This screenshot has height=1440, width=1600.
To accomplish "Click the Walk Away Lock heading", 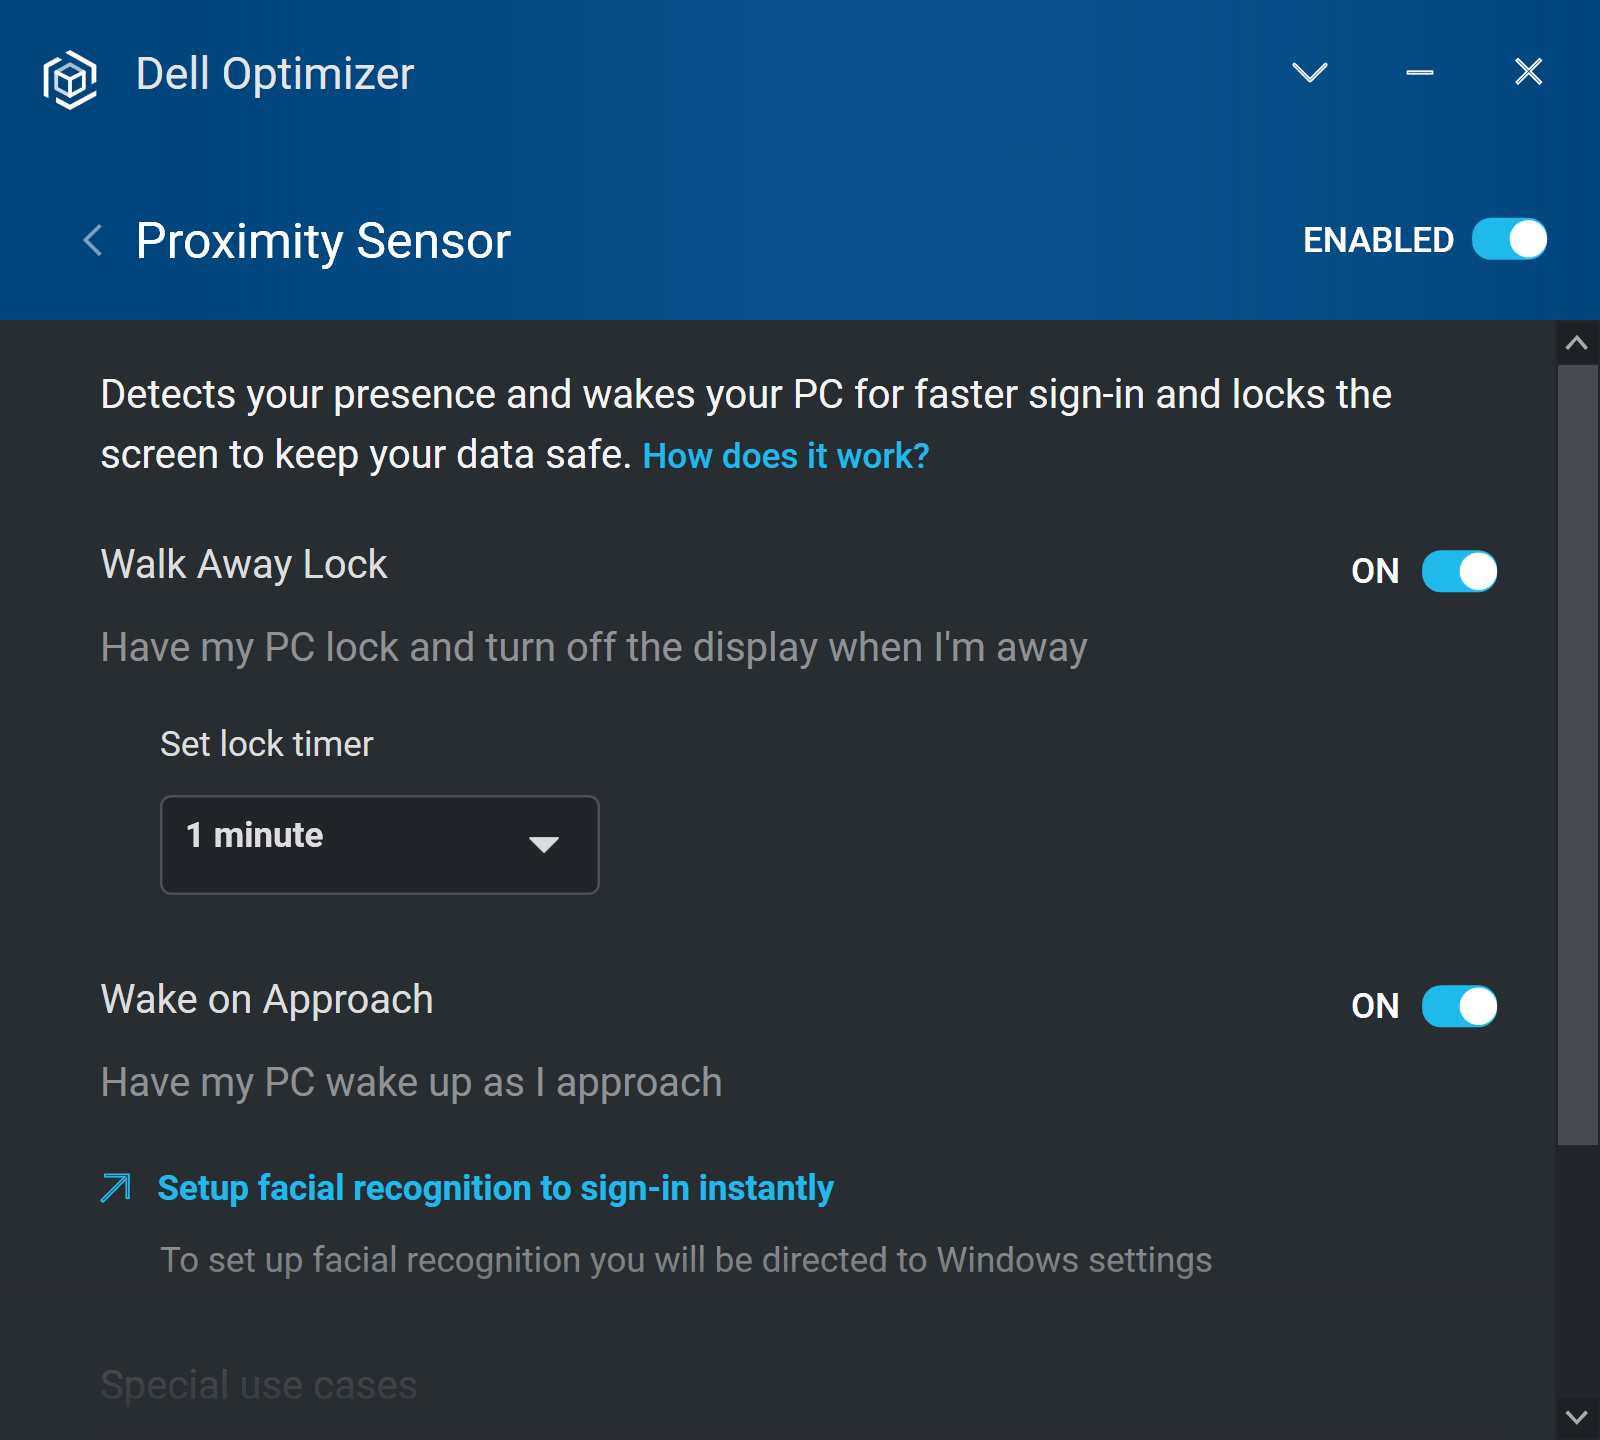I will (x=244, y=565).
